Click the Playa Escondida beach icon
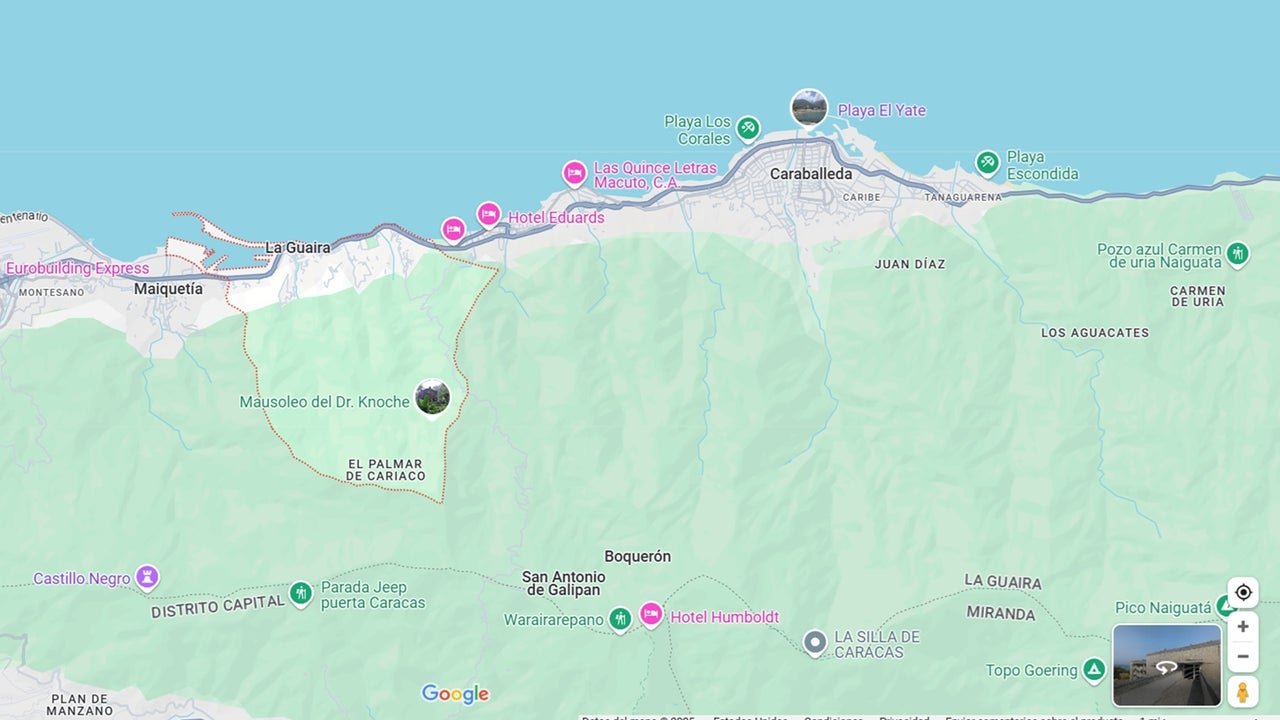This screenshot has height=720, width=1280. [987, 163]
